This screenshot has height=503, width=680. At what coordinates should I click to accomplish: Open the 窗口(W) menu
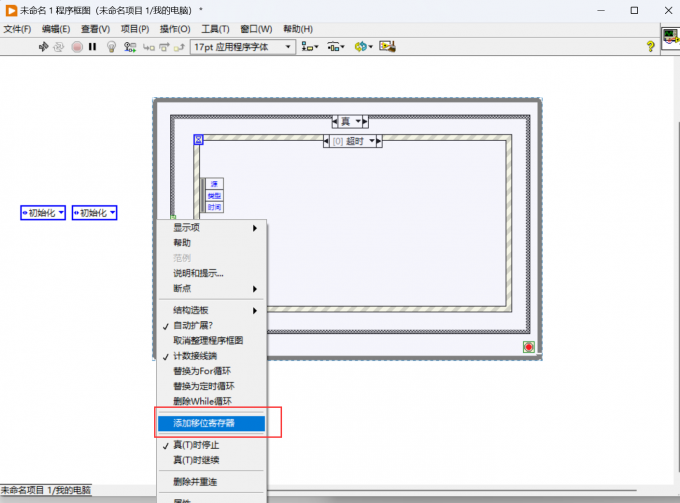tap(256, 29)
